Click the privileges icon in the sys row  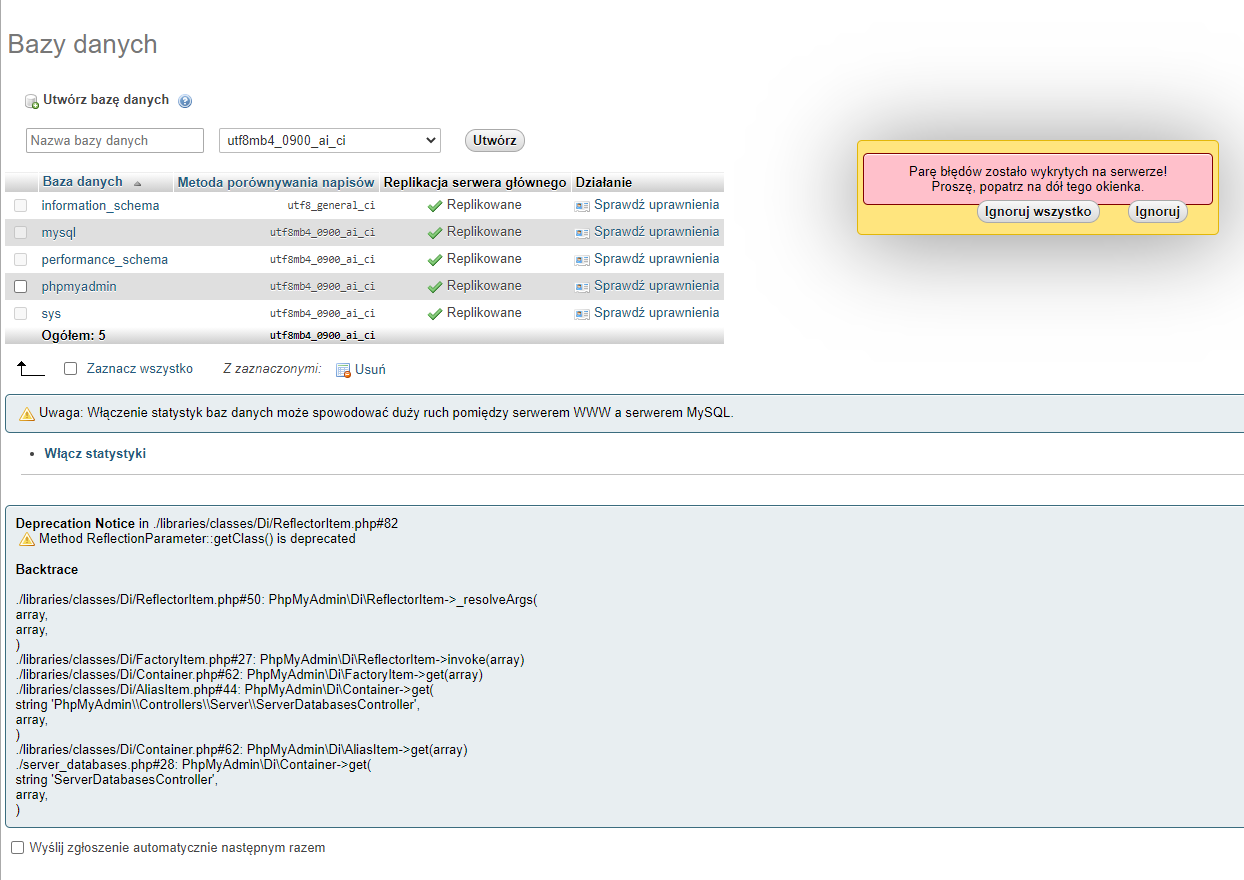pos(582,313)
